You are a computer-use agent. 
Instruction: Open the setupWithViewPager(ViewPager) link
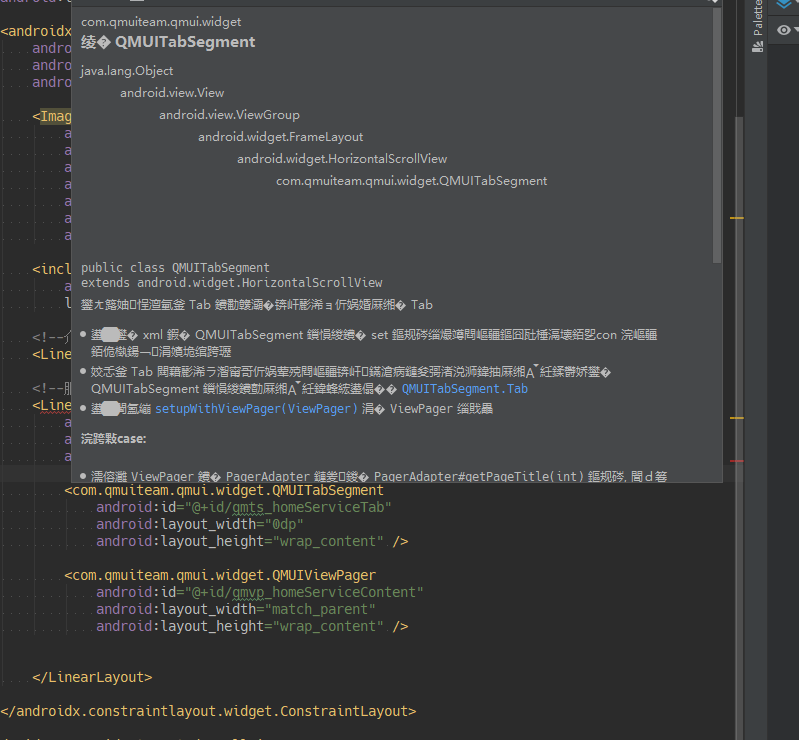pyautogui.click(x=256, y=409)
